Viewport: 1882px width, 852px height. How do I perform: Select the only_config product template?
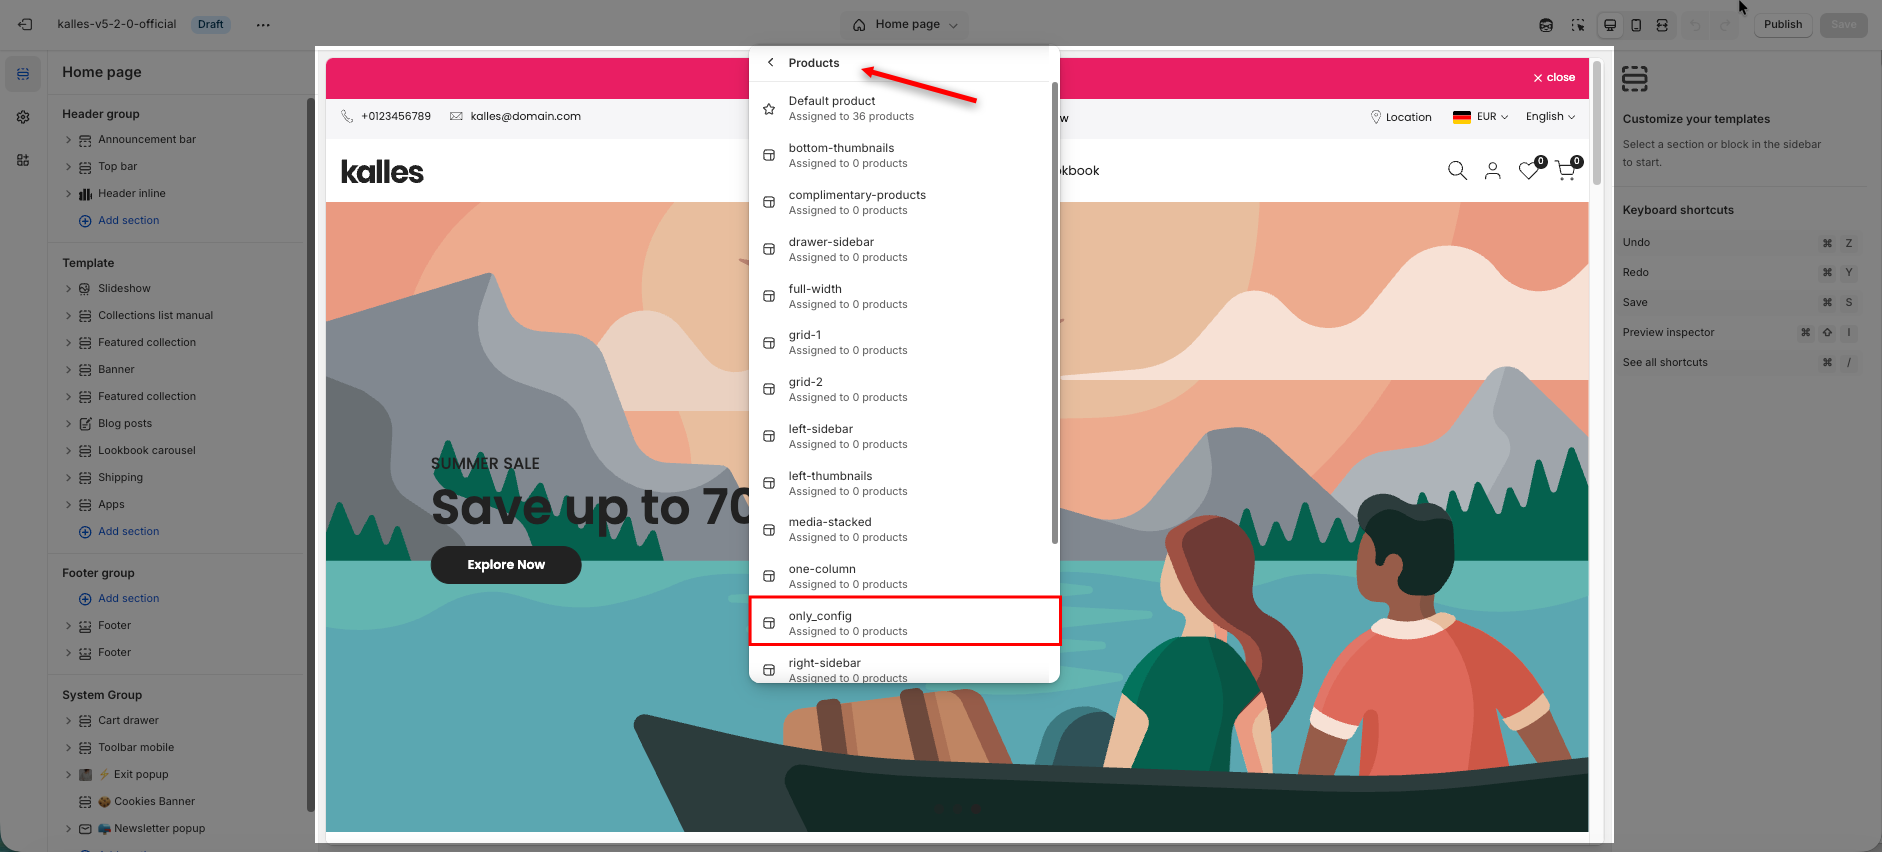pos(904,622)
